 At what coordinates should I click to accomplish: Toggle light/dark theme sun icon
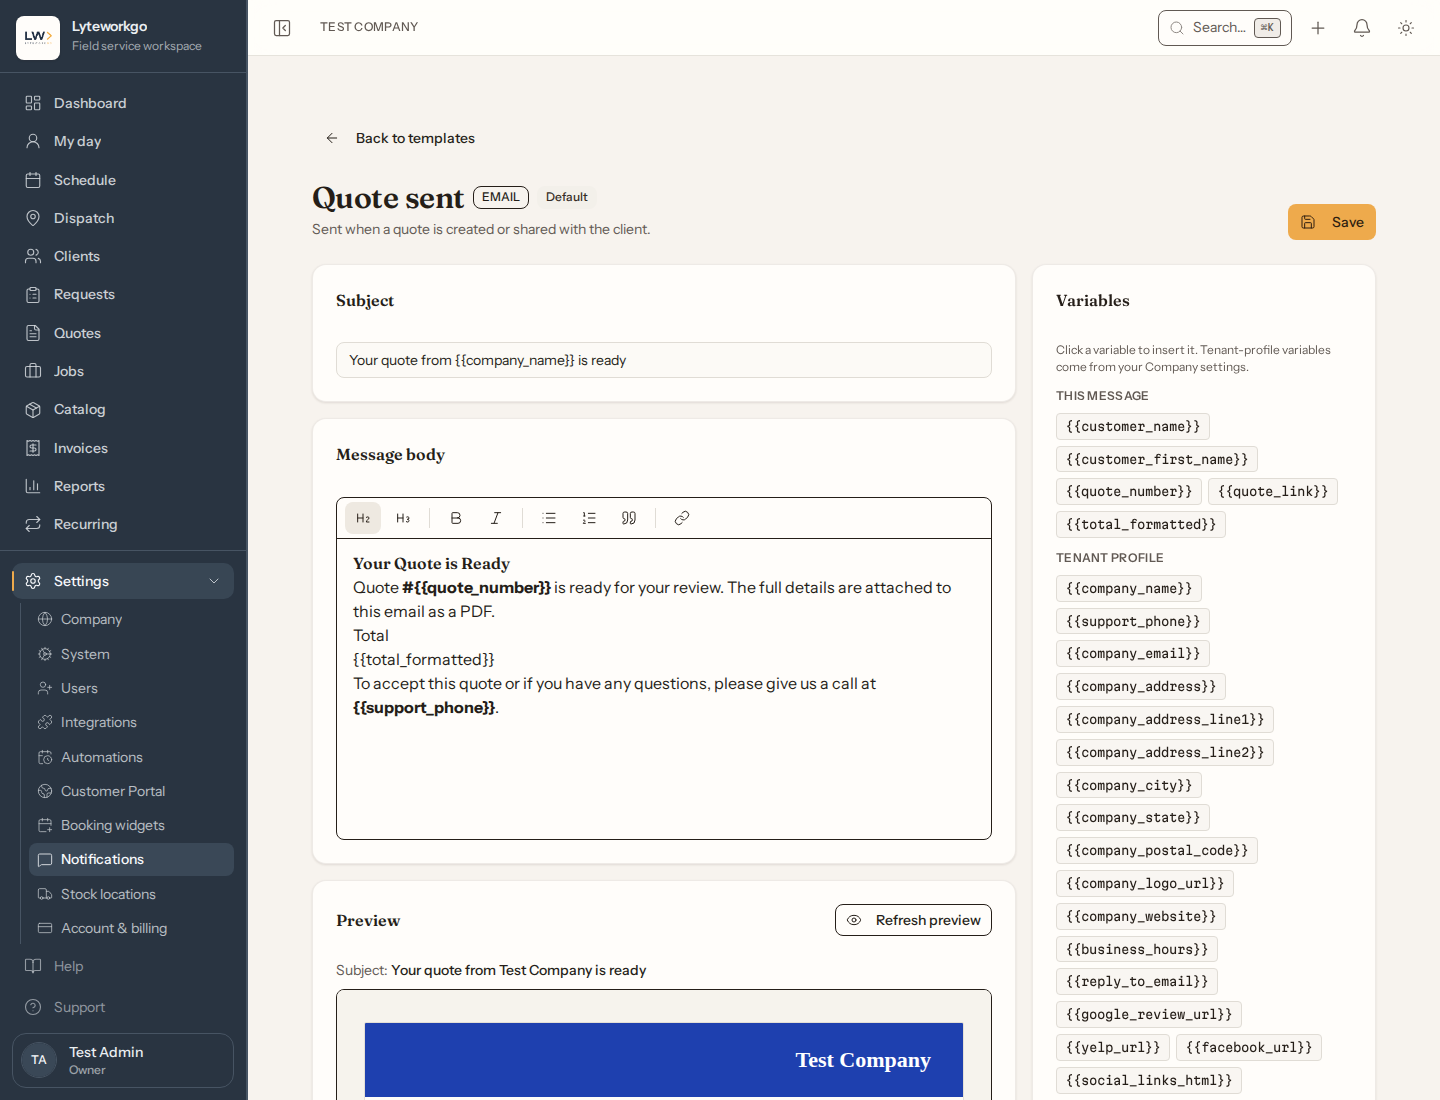(1406, 28)
